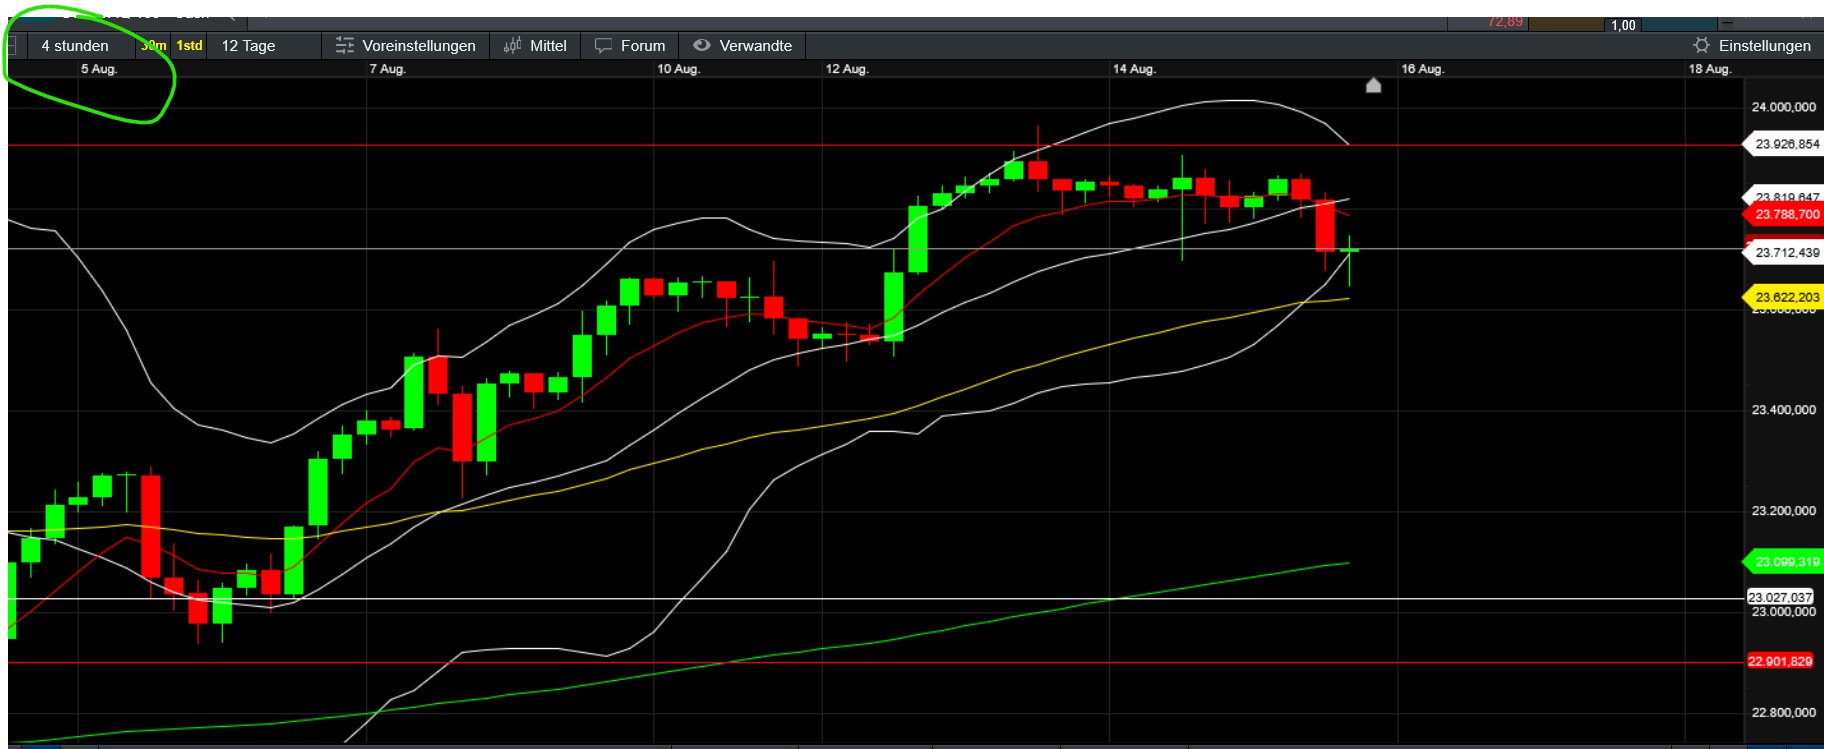The width and height of the screenshot is (1824, 749).
Task: Click the '18 Aug.' date axis label
Action: (x=1710, y=69)
